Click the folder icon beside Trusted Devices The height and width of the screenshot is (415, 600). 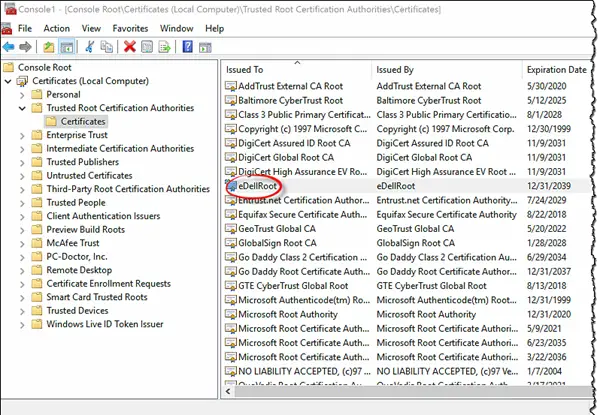tap(37, 311)
